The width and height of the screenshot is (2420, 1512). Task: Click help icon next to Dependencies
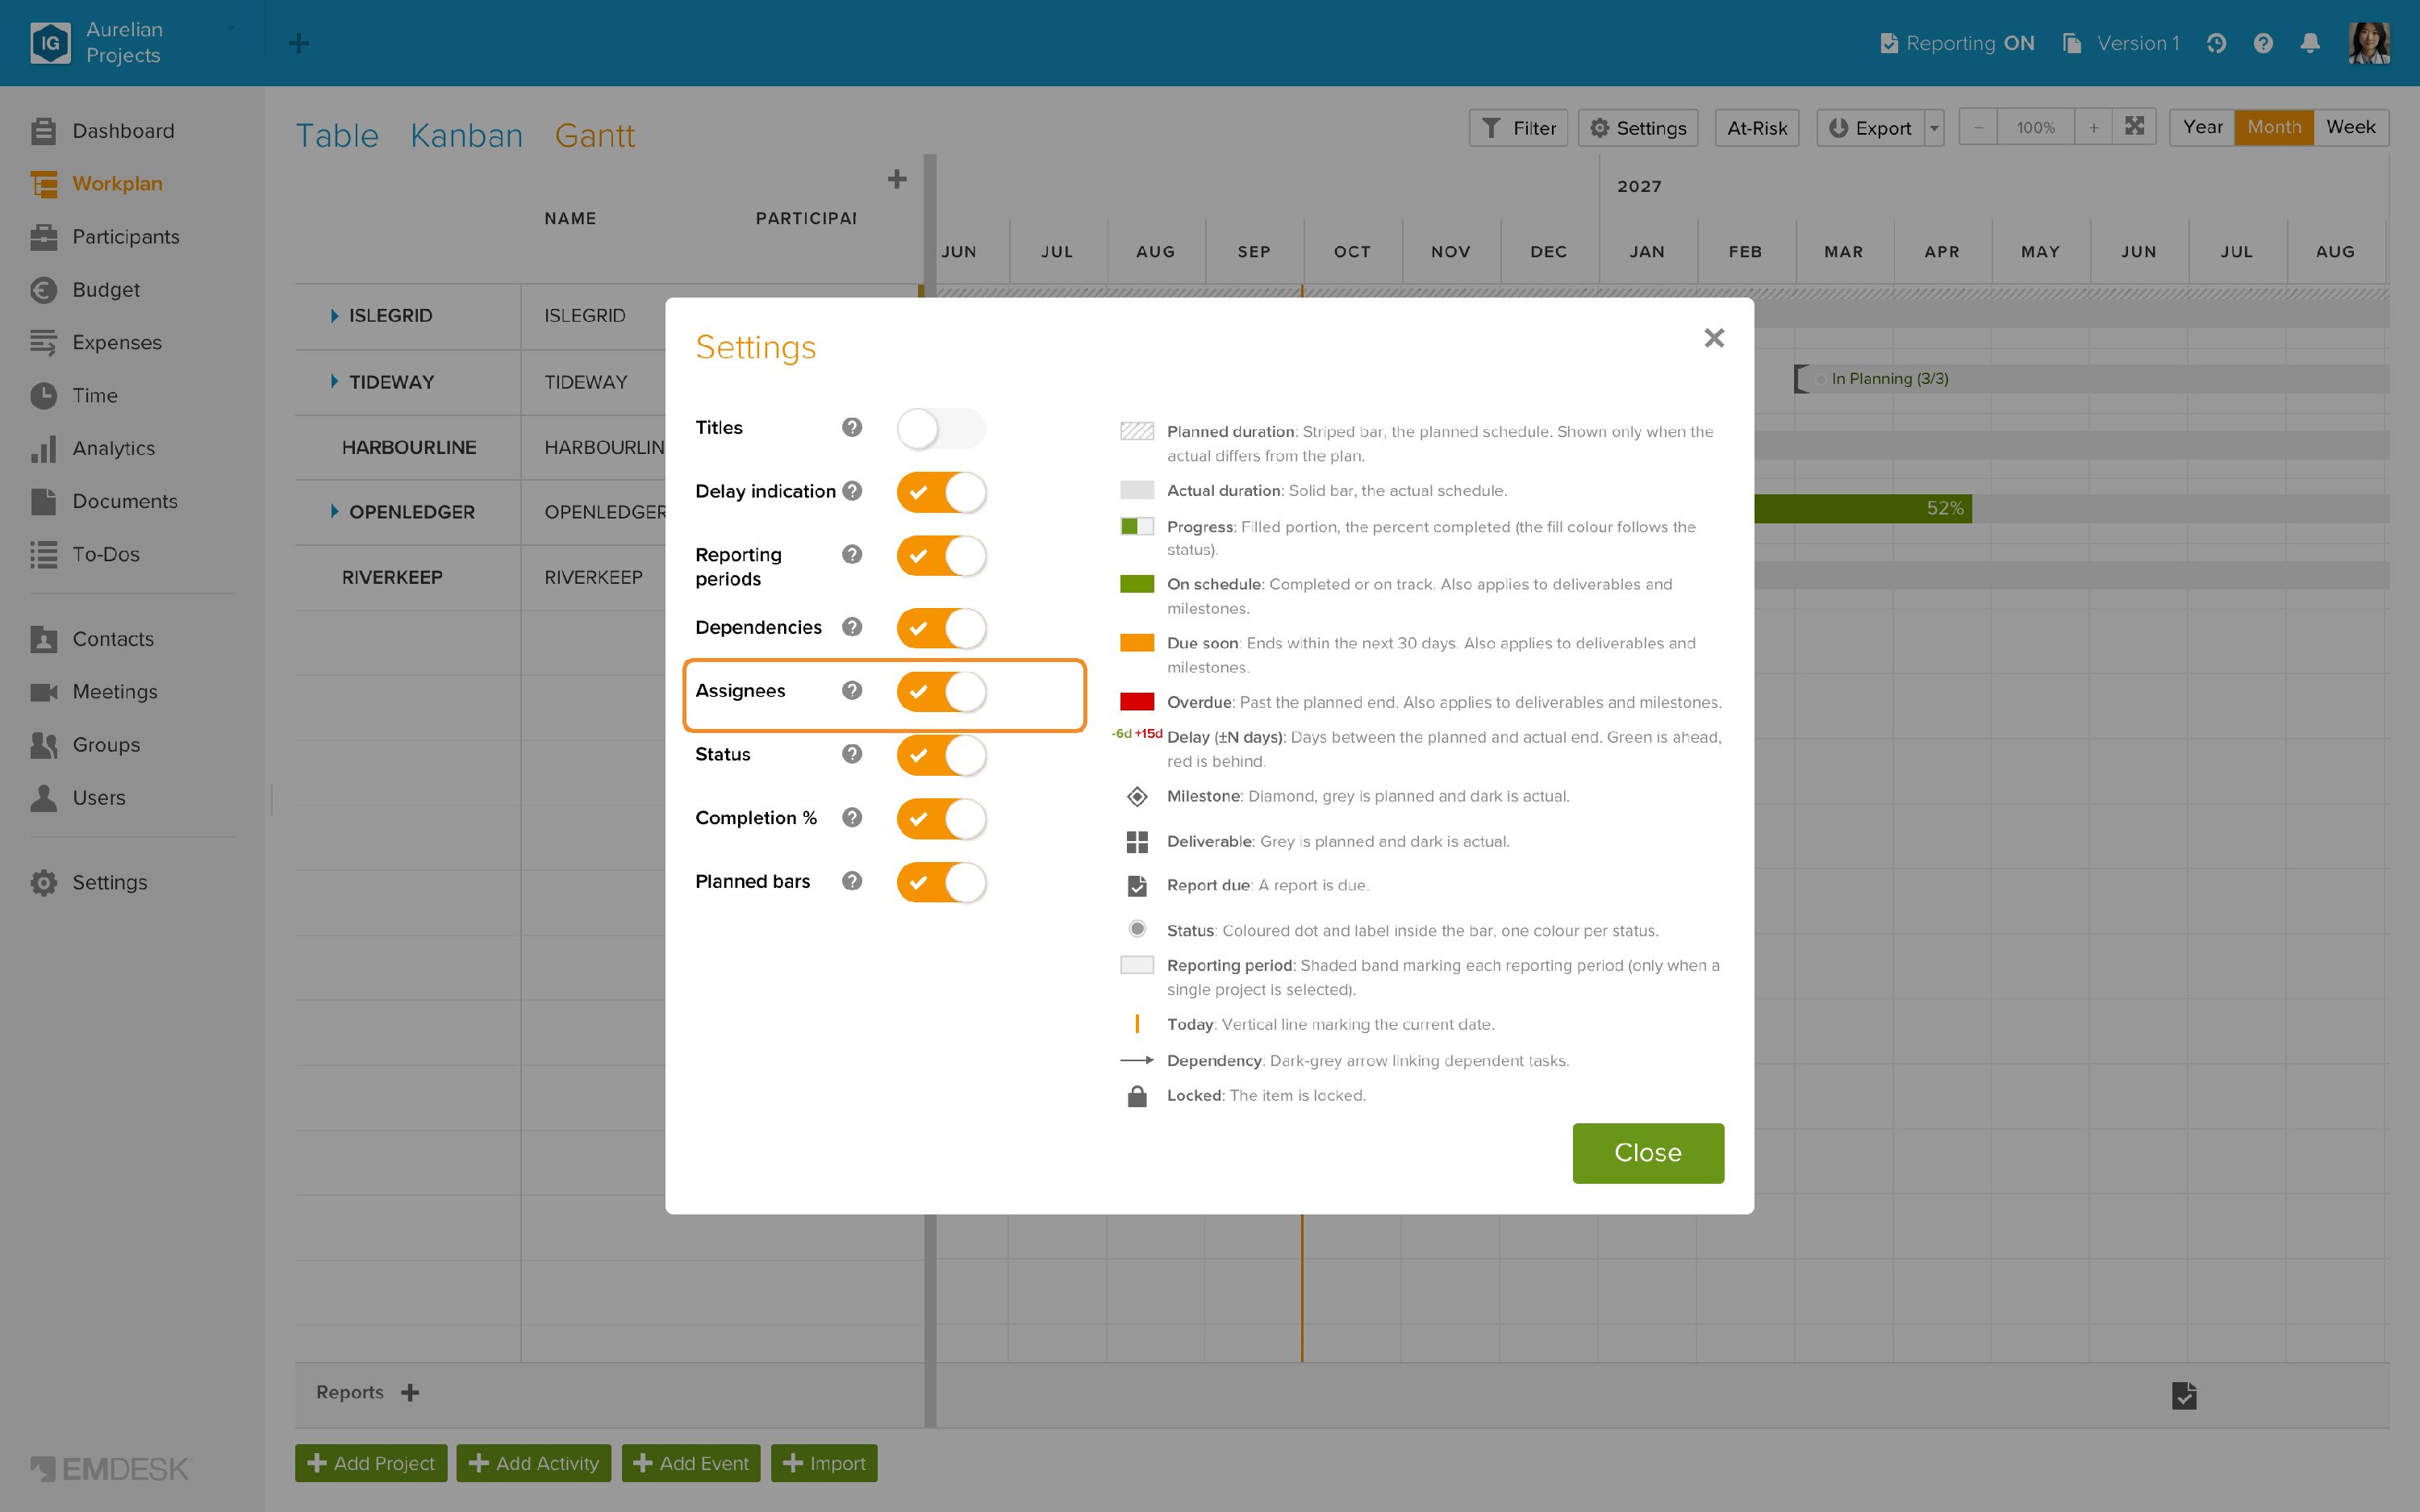tap(852, 627)
